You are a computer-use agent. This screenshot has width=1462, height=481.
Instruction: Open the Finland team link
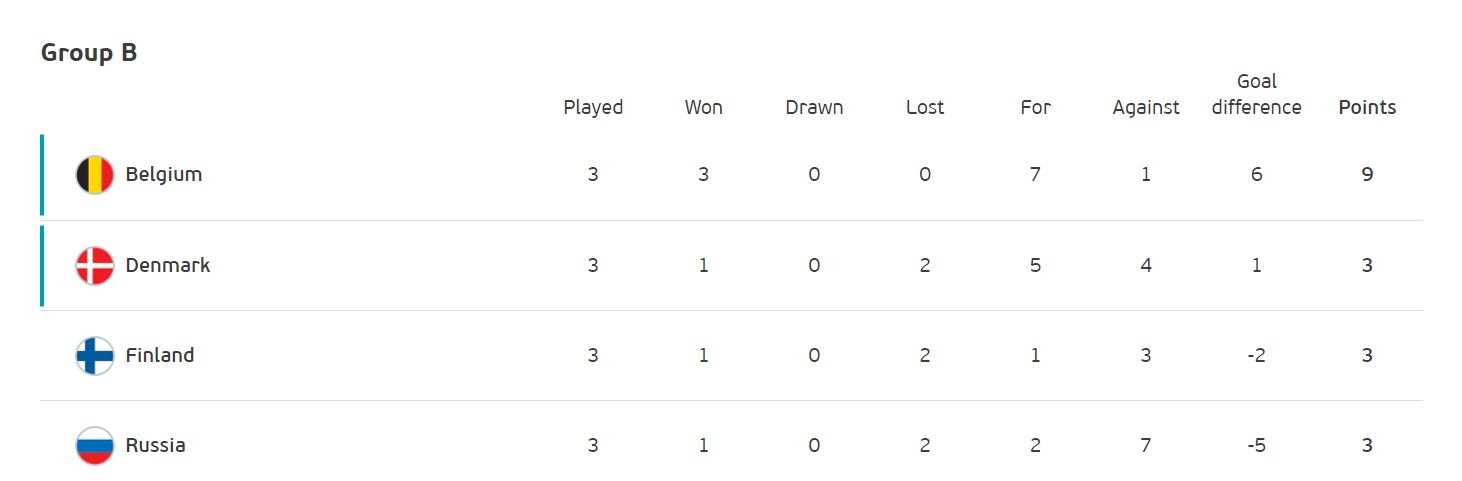tap(160, 356)
